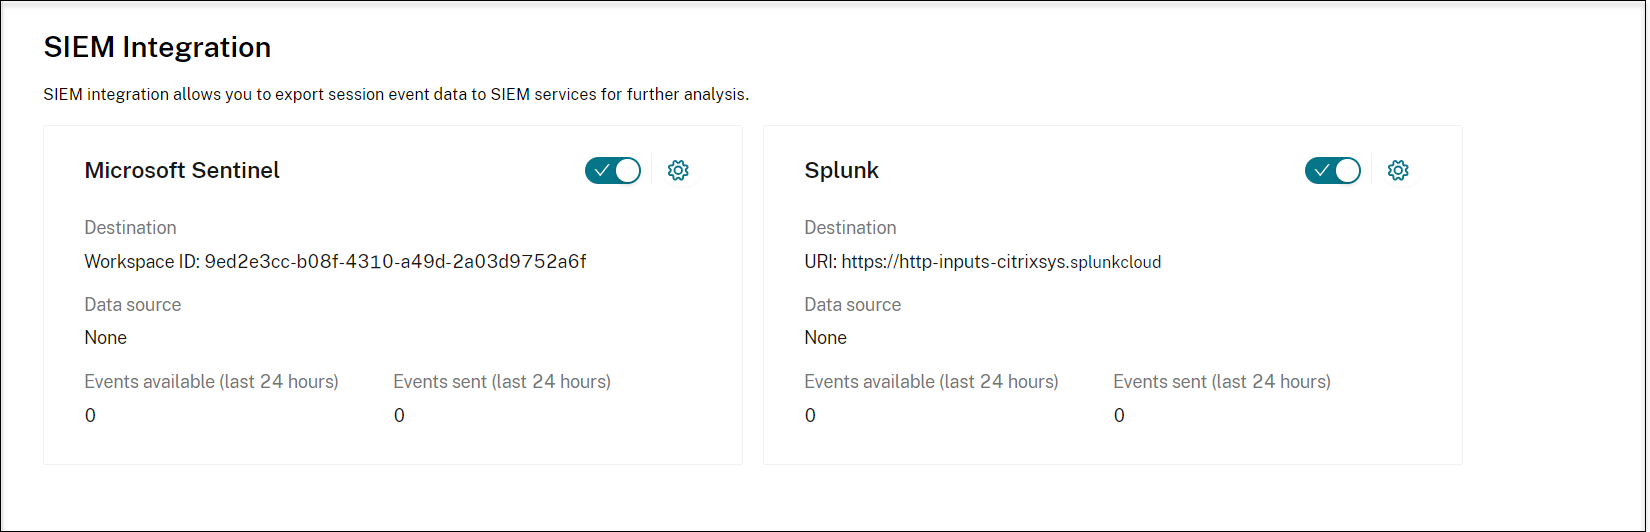Open Splunk settings gear icon
The width and height of the screenshot is (1650, 532).
pos(1398,171)
